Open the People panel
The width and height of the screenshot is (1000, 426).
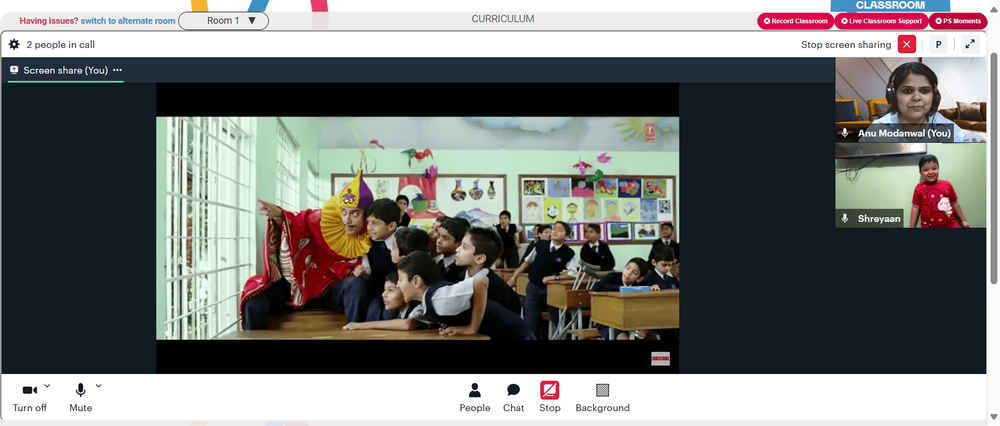click(474, 398)
